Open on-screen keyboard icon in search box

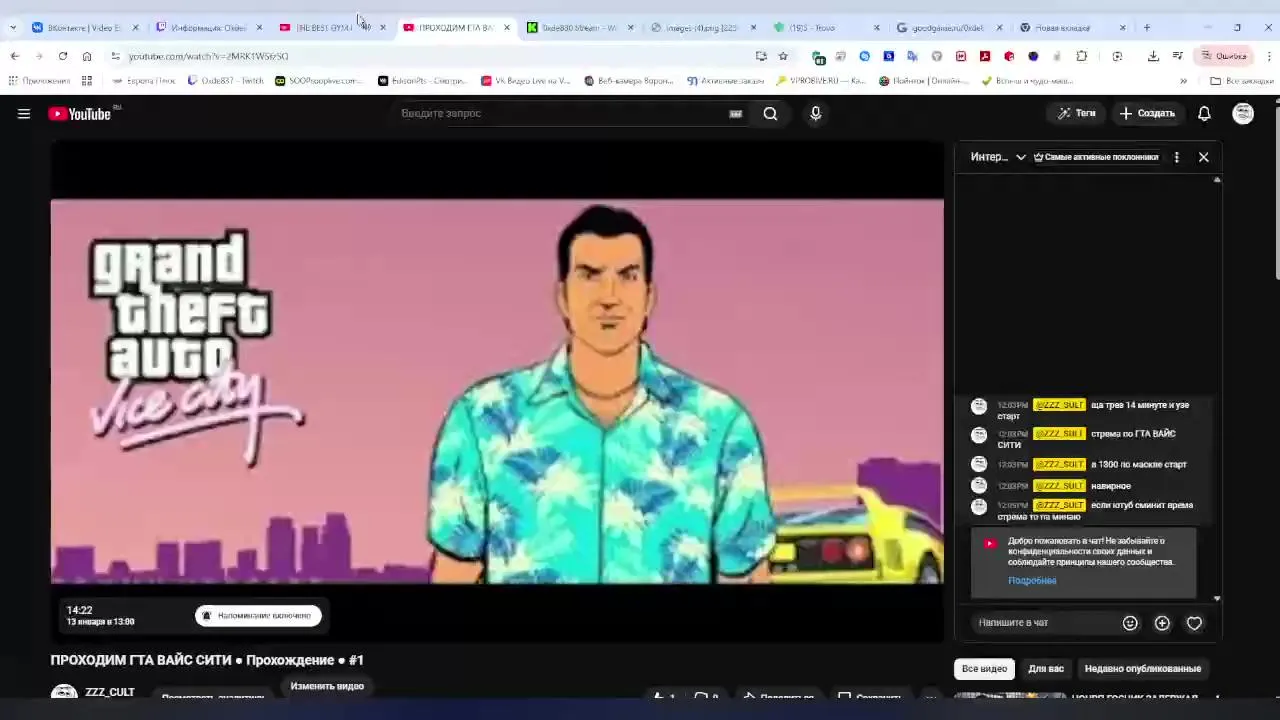[736, 114]
